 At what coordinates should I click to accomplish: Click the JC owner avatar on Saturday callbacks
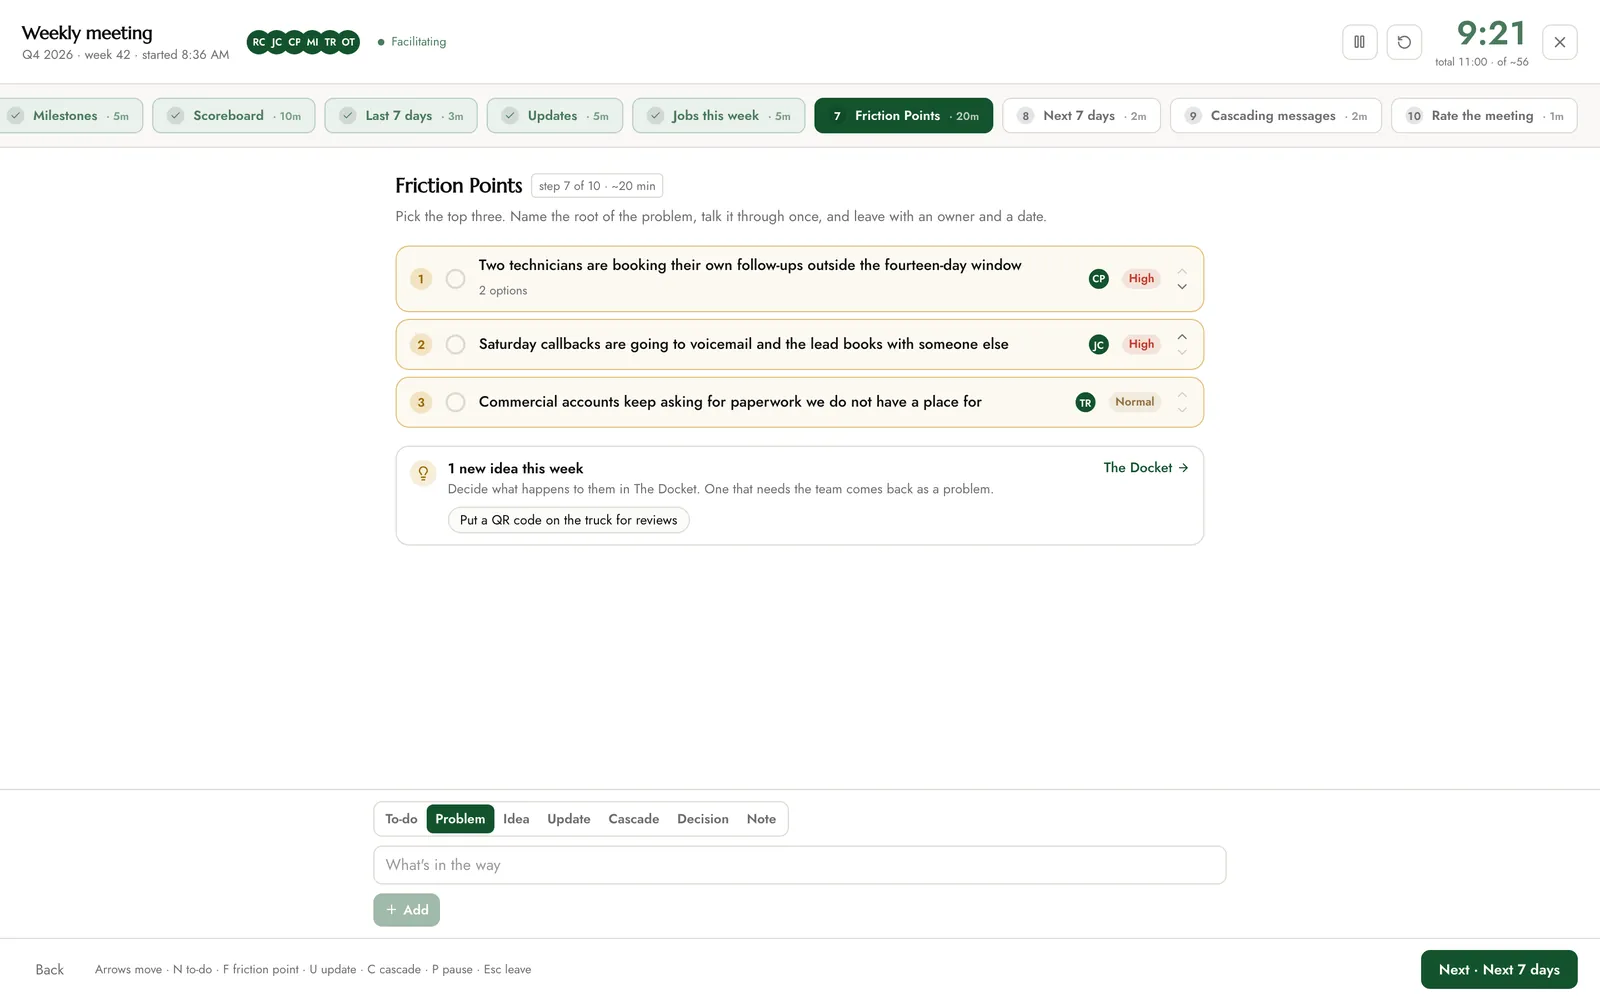(1098, 345)
